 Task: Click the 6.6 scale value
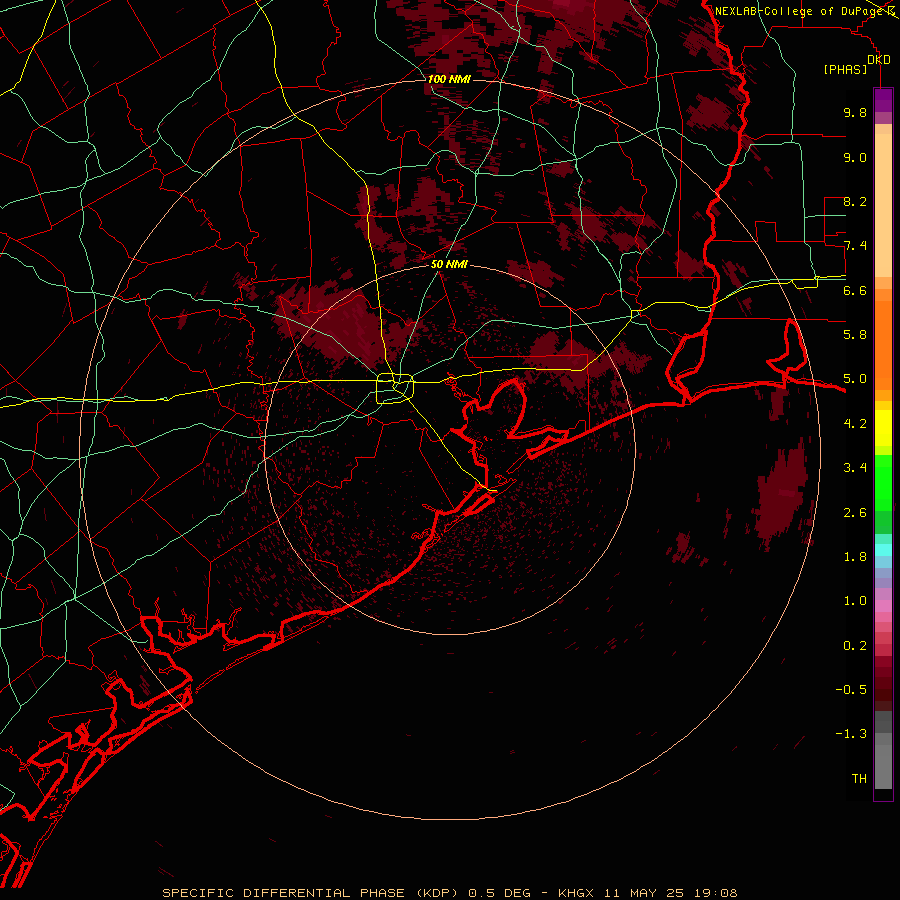[855, 290]
